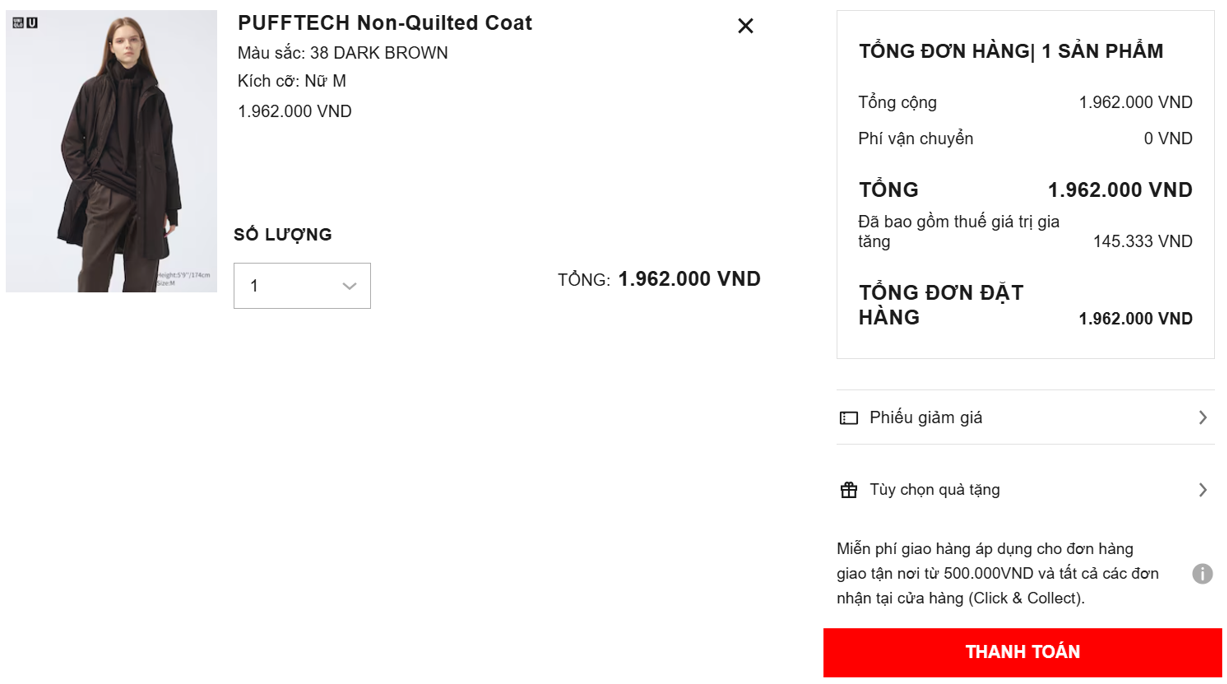Open the Tùy chọn quà tặng option
The height and width of the screenshot is (684, 1227).
[x=934, y=490]
